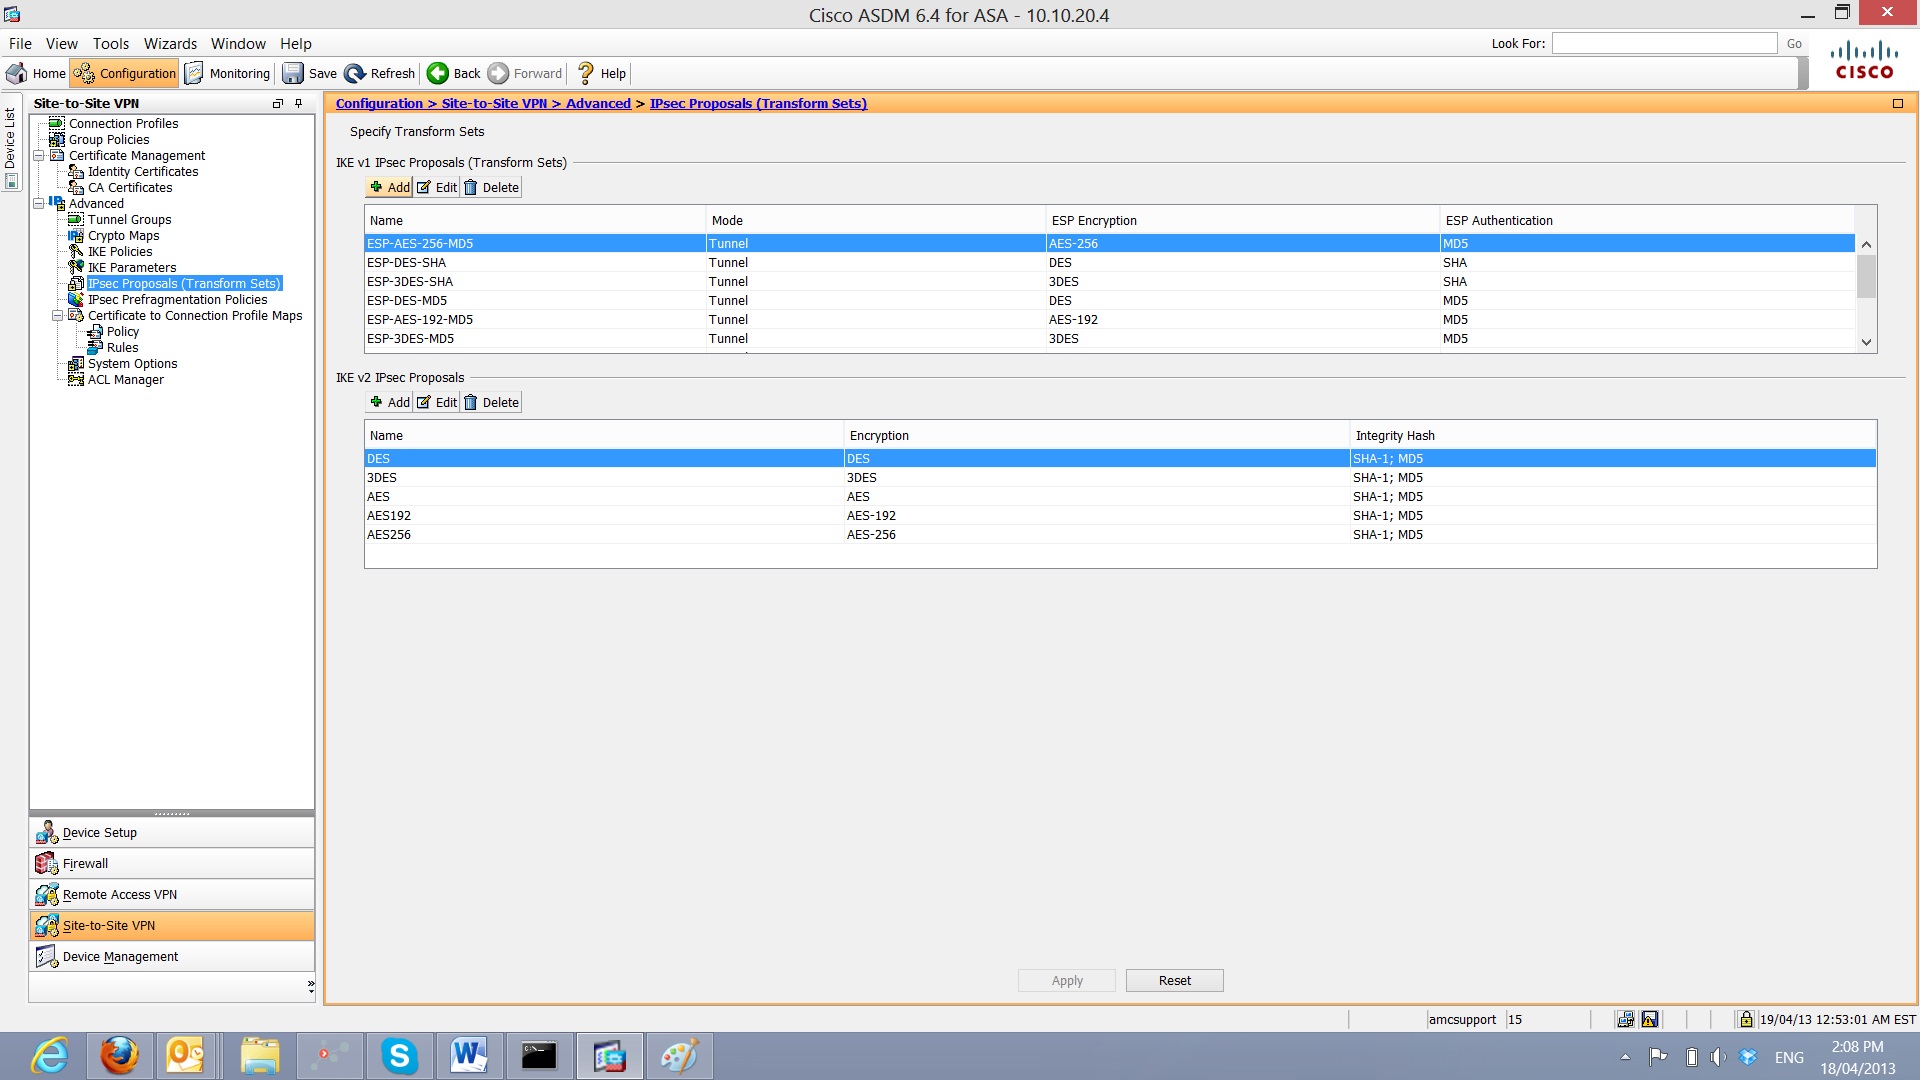
Task: Select the Site-to-Site VPN section
Action: point(172,925)
